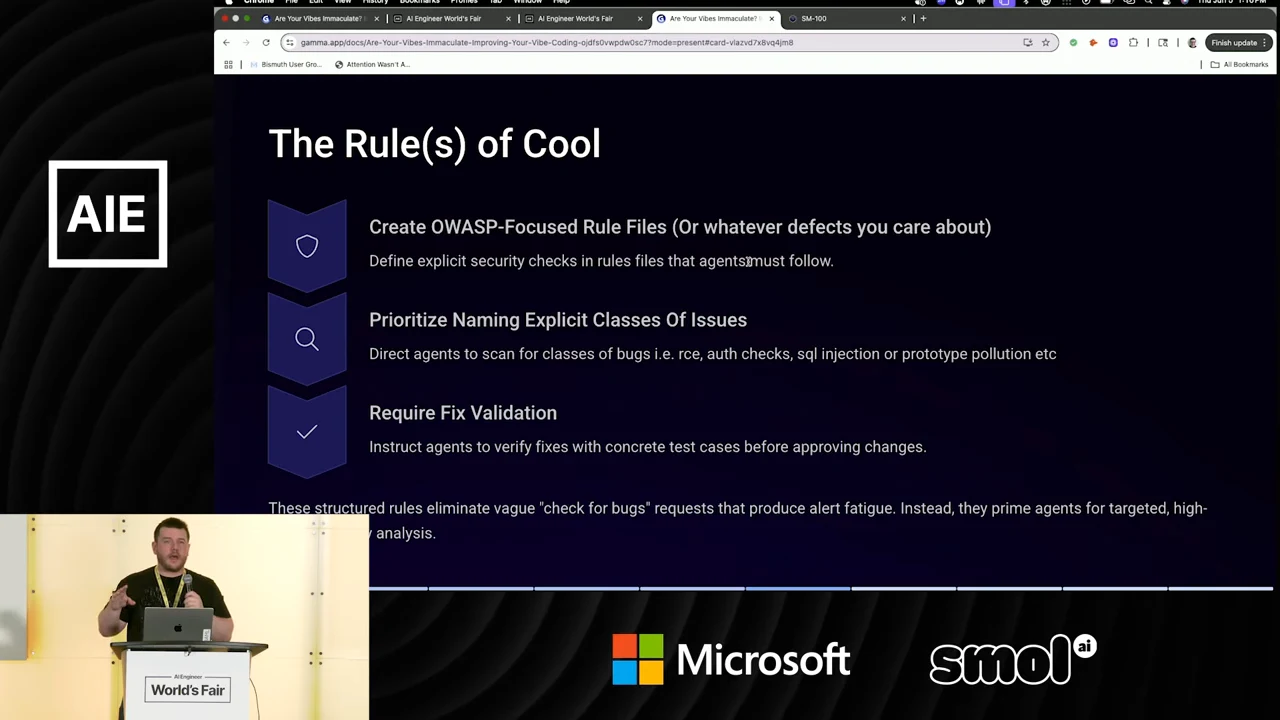Open the Extensions puzzle-piece menu
Image resolution: width=1280 pixels, height=720 pixels.
pyautogui.click(x=1133, y=42)
